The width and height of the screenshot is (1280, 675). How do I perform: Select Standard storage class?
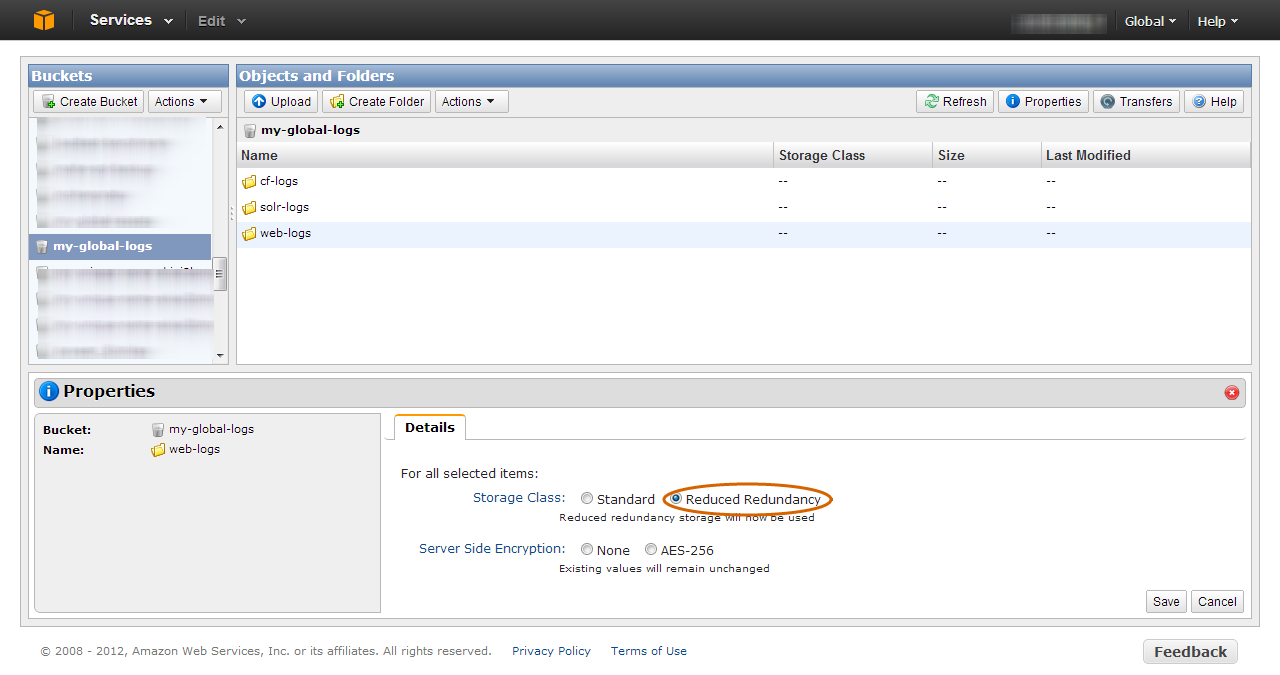click(x=587, y=499)
